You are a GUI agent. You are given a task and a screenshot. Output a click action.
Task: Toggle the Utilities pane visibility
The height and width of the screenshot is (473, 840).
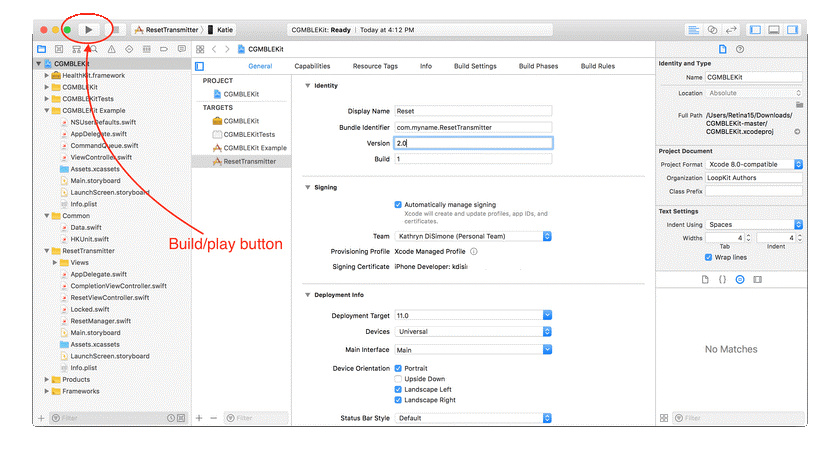(793, 30)
